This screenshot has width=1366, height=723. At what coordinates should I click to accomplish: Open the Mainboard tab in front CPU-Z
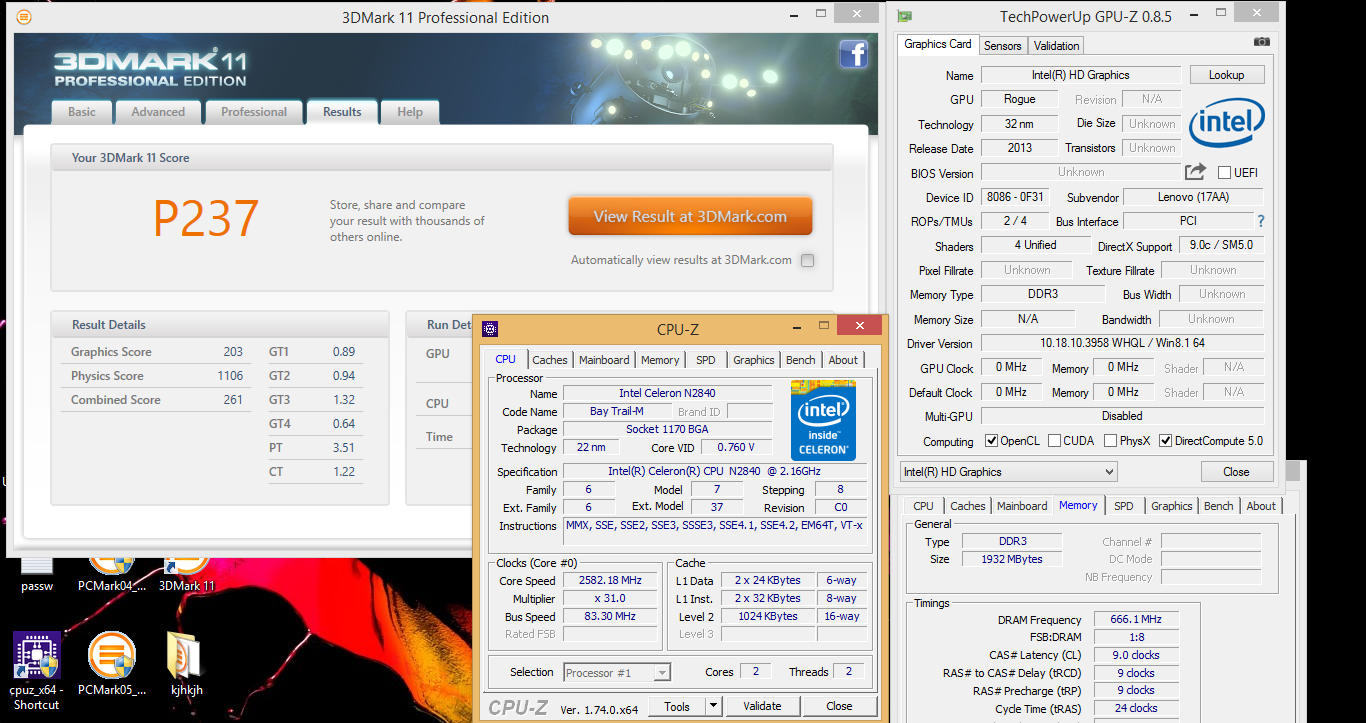(604, 360)
